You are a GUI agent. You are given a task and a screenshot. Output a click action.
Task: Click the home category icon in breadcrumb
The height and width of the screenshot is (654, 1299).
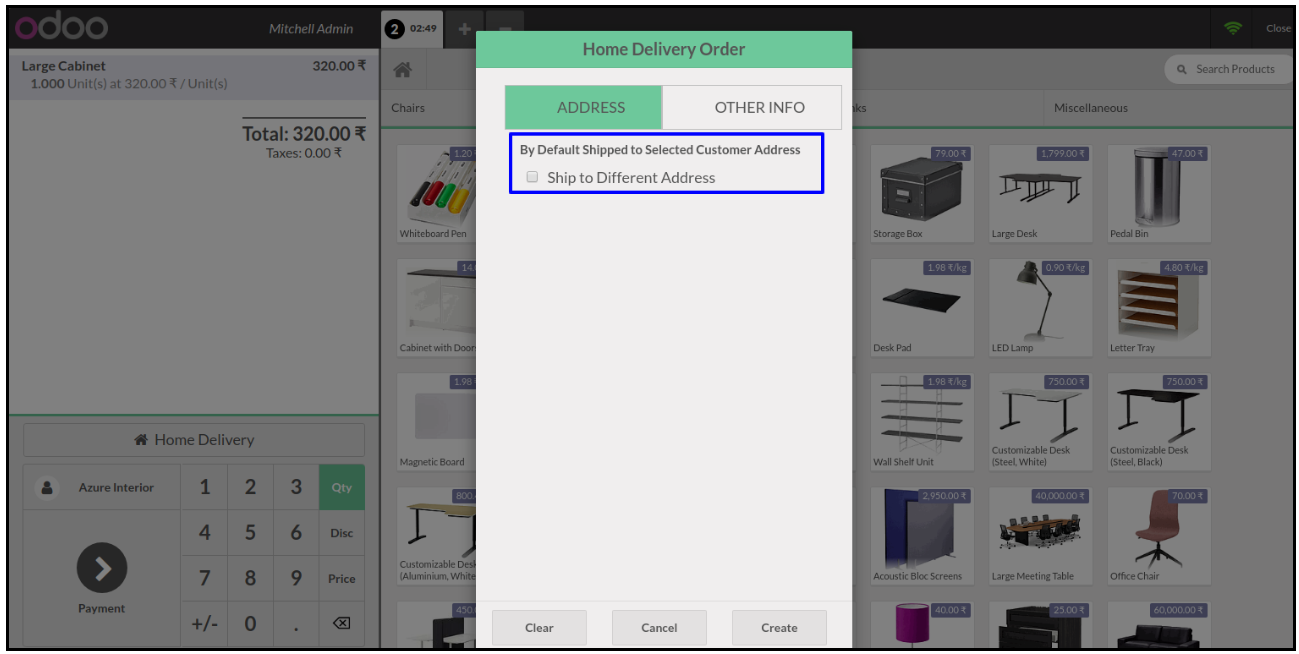coord(403,70)
